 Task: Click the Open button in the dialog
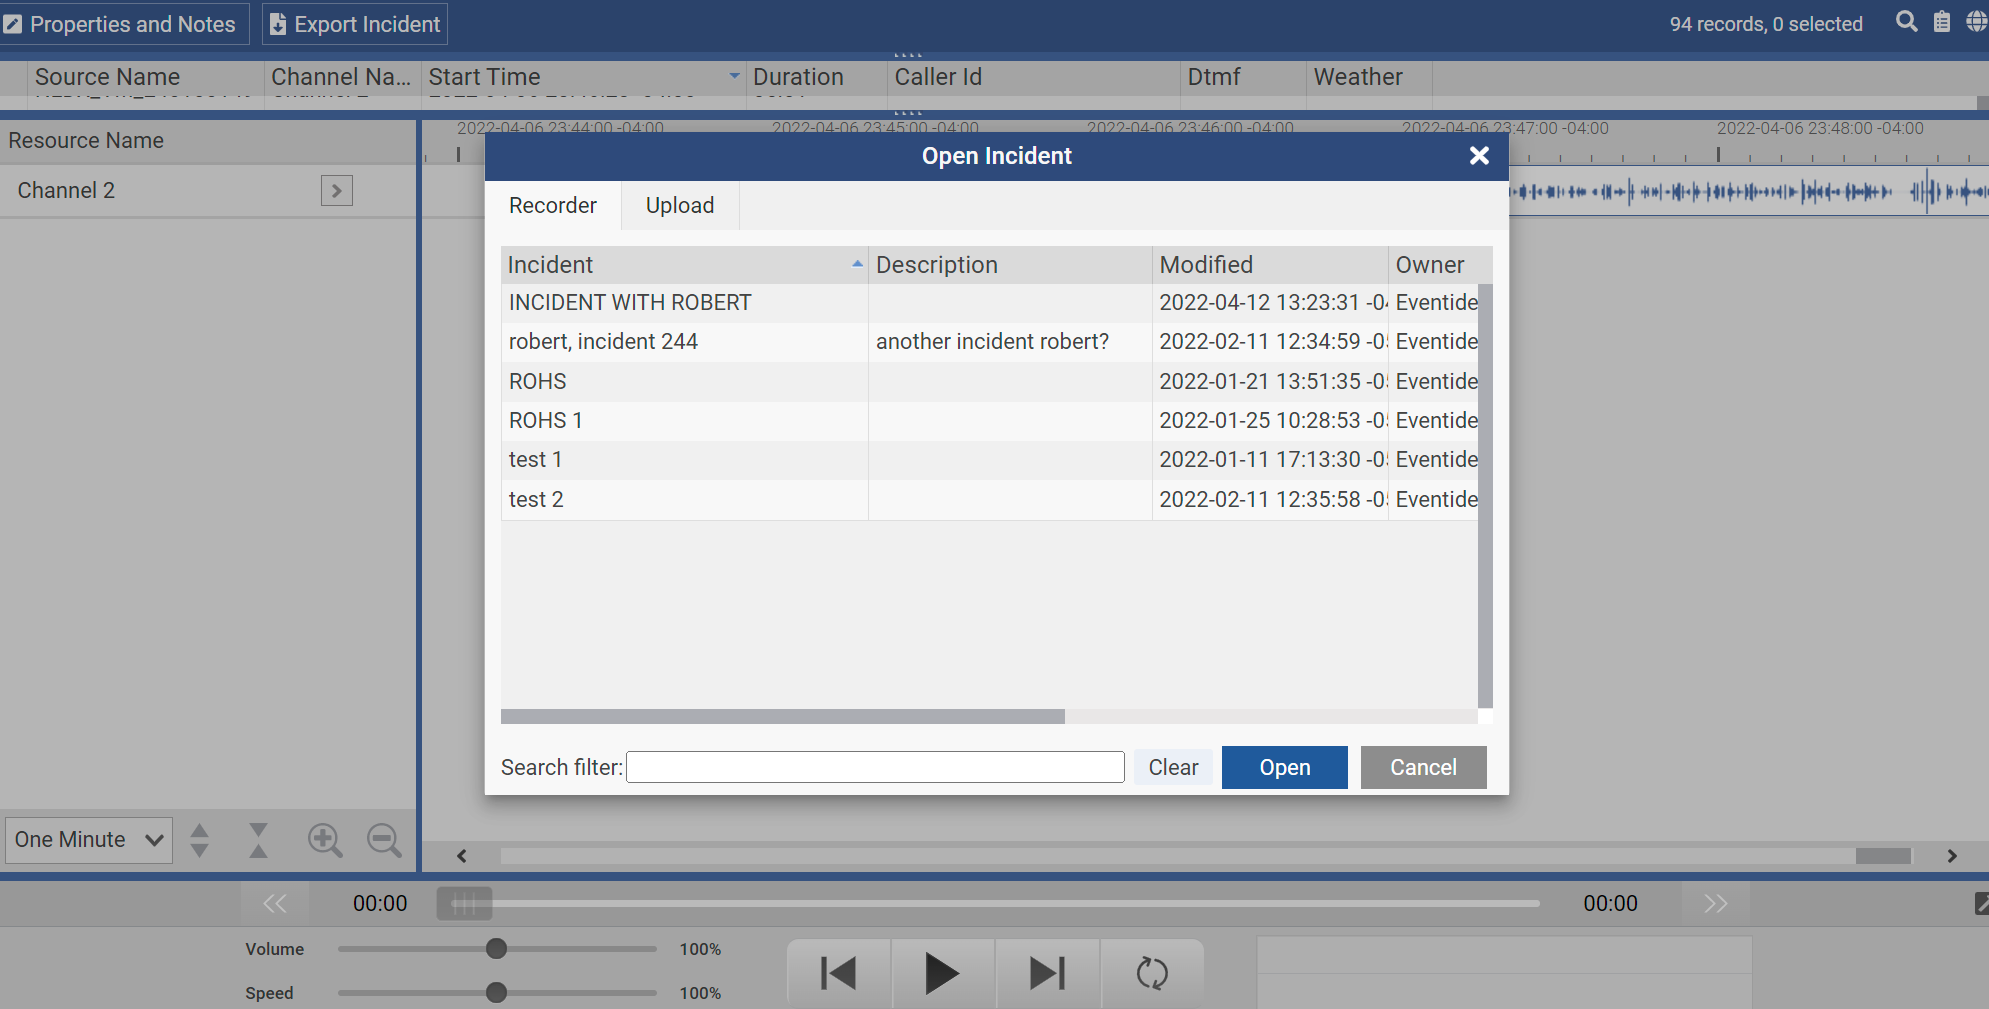(x=1284, y=768)
